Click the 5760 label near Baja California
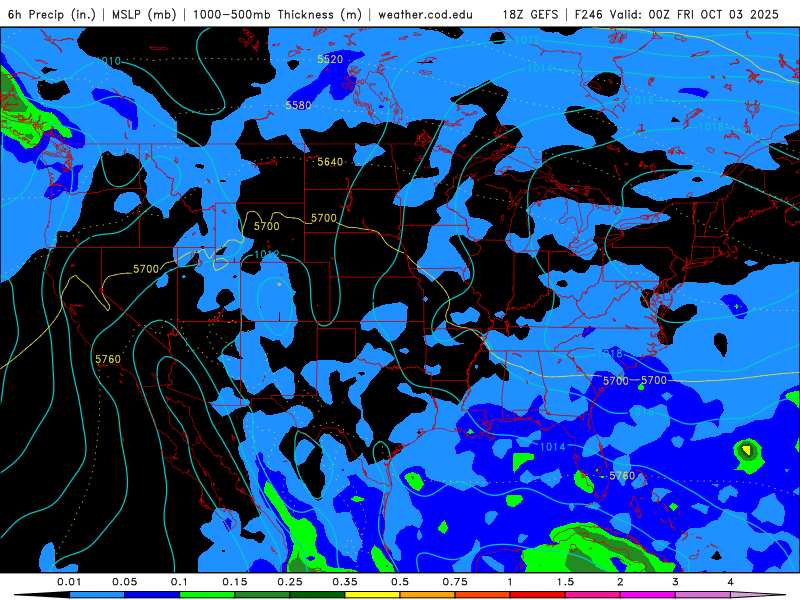Viewport: 800px width, 600px height. point(108,359)
